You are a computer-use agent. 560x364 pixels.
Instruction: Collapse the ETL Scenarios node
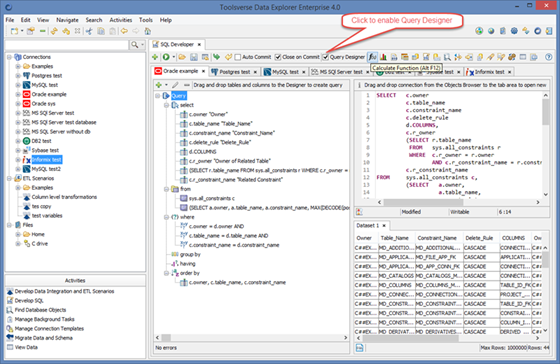coord(9,178)
